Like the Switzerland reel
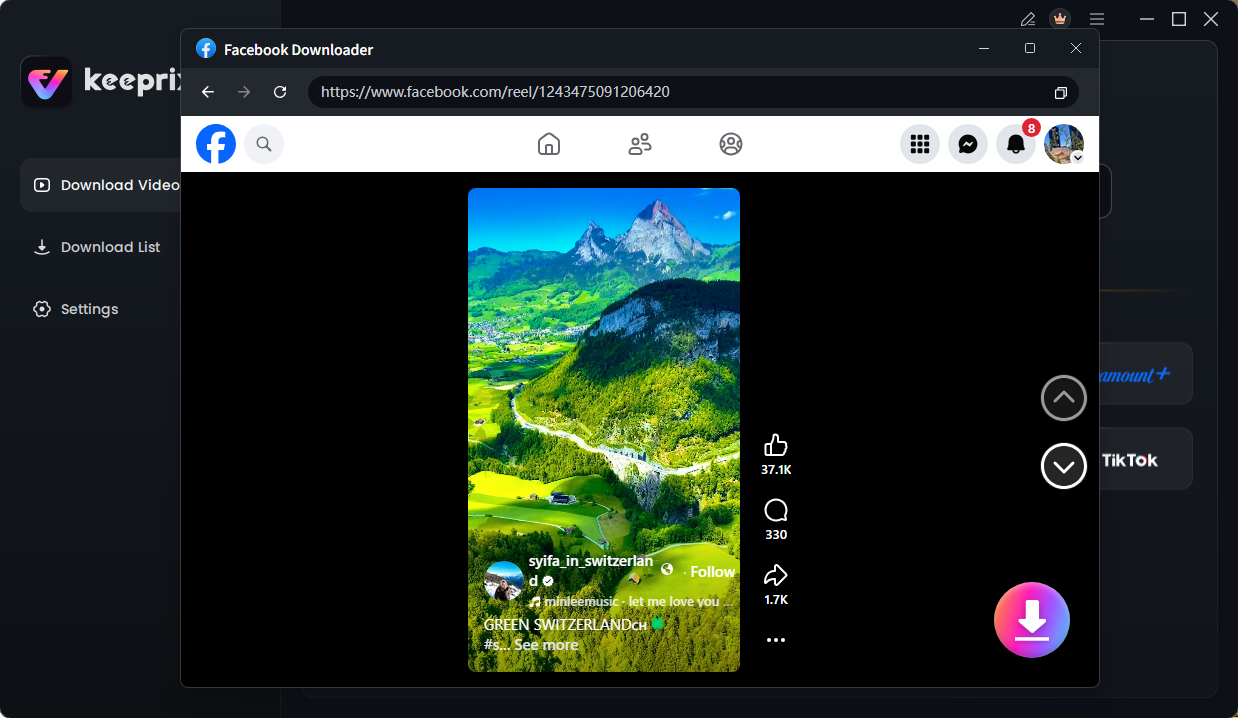Screen dimensions: 1238x718 (x=776, y=445)
